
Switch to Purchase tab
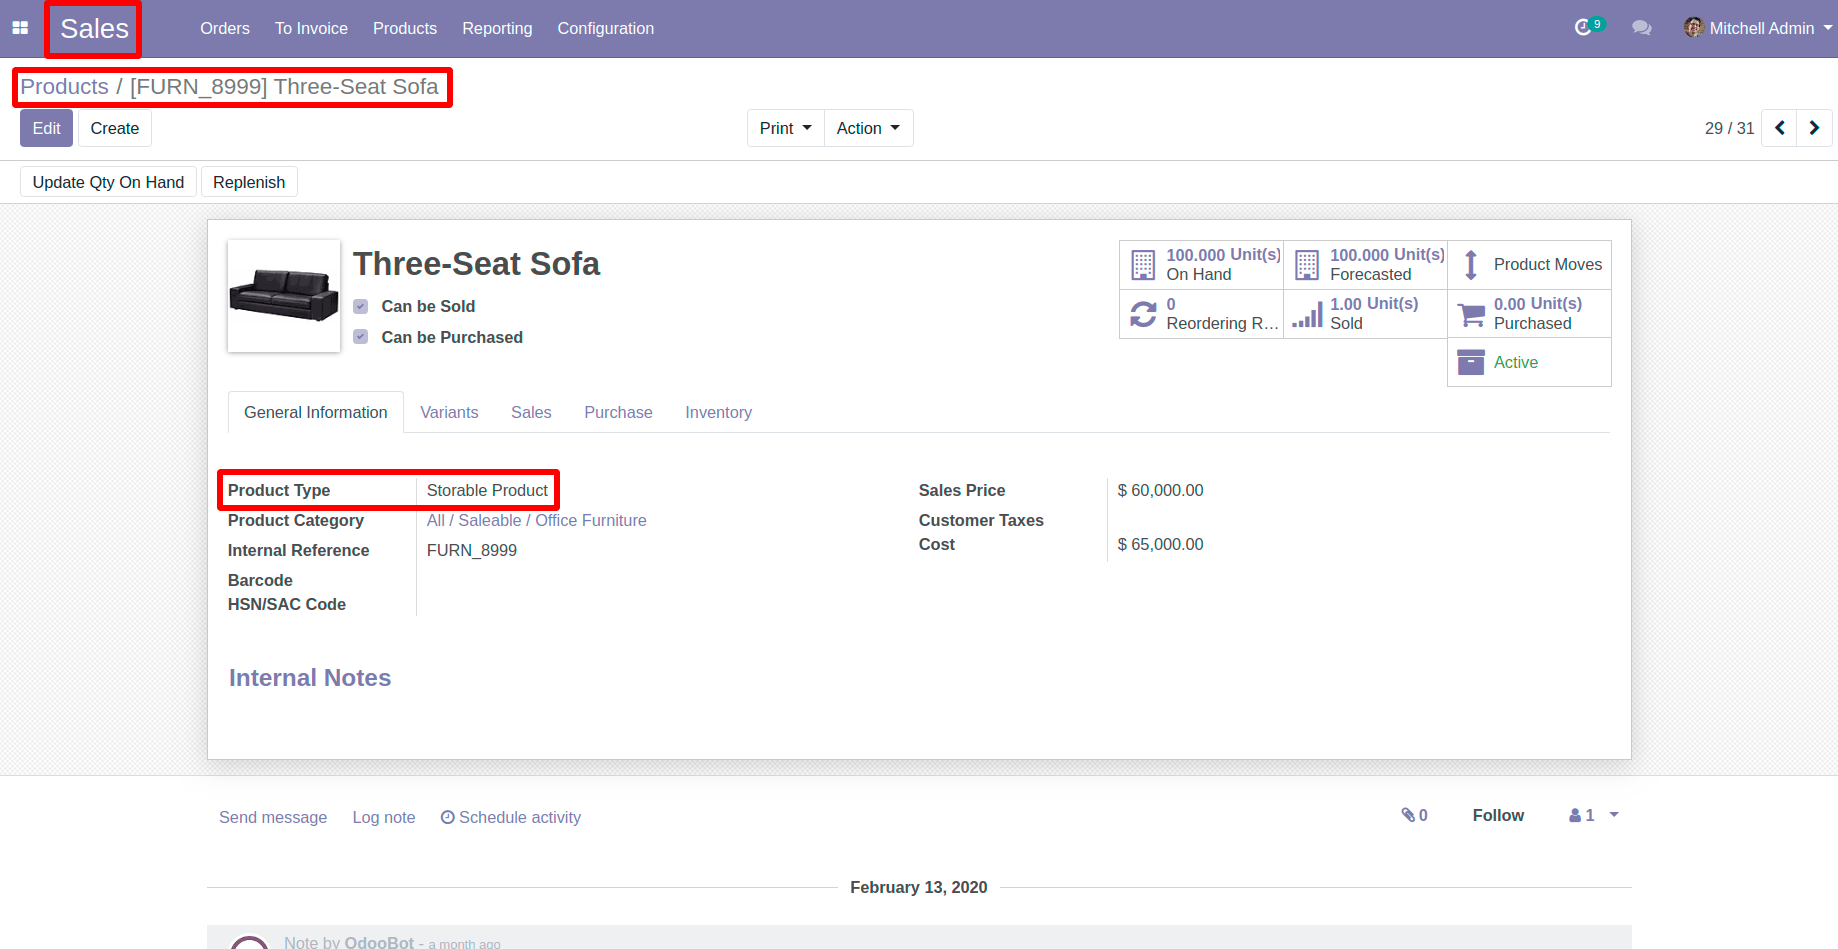(618, 412)
